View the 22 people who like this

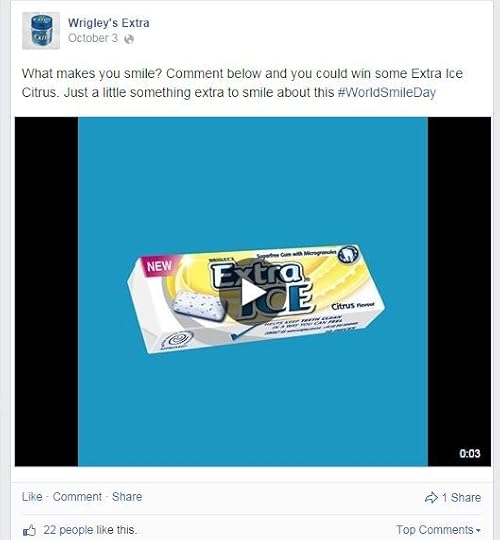point(90,530)
